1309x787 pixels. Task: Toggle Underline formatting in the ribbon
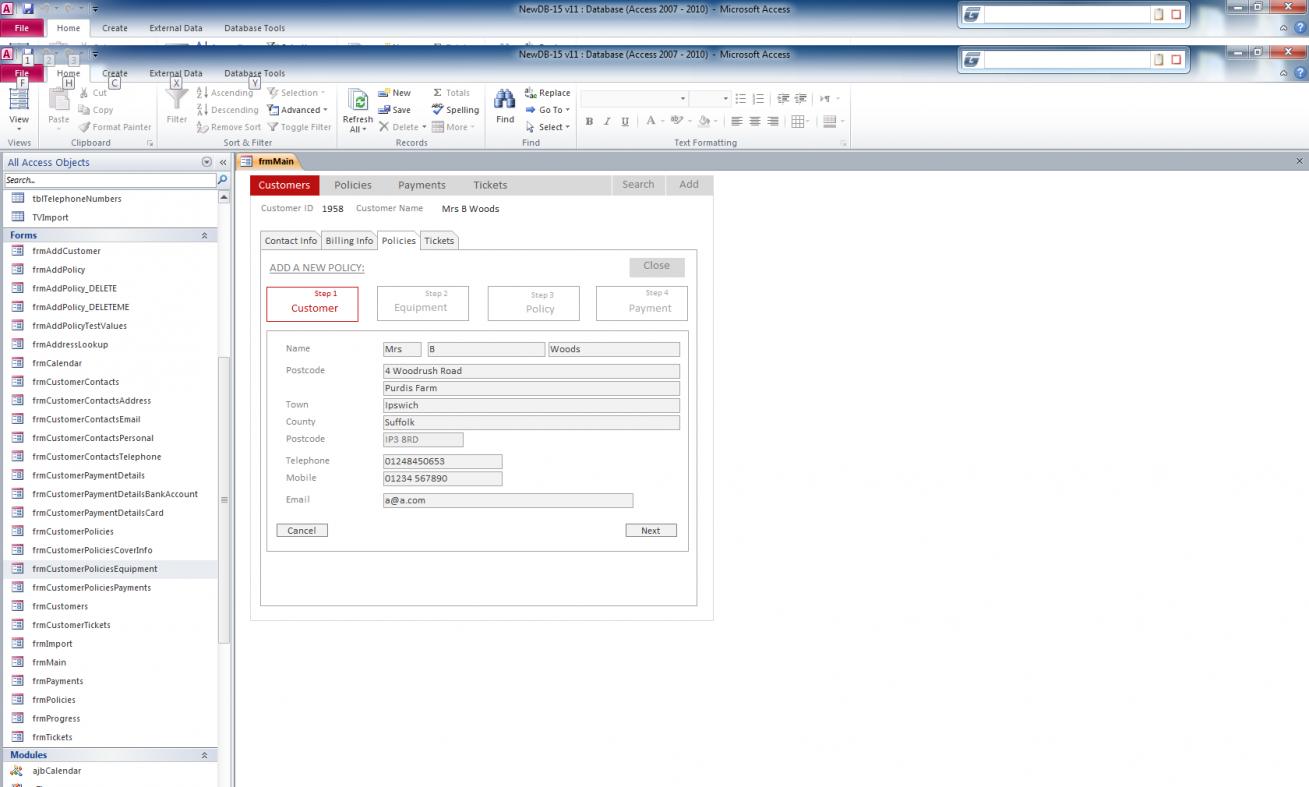point(625,121)
